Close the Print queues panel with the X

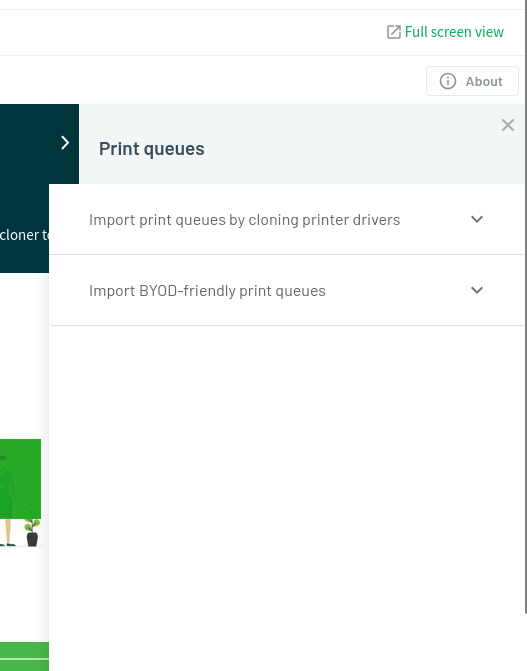coord(508,125)
